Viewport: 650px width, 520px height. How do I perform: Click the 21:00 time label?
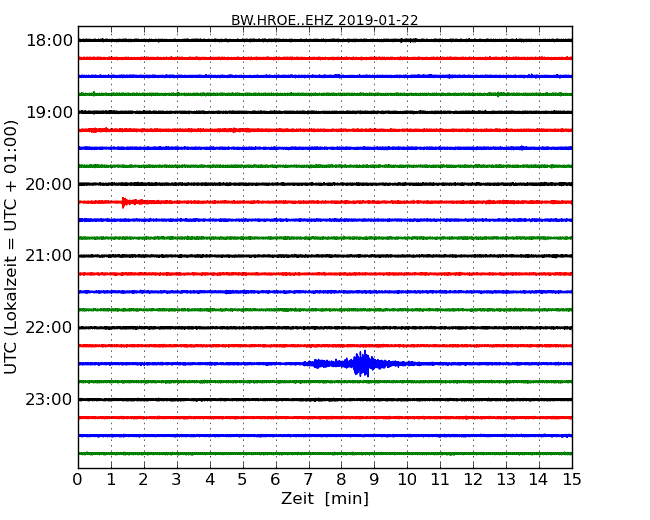[49, 256]
